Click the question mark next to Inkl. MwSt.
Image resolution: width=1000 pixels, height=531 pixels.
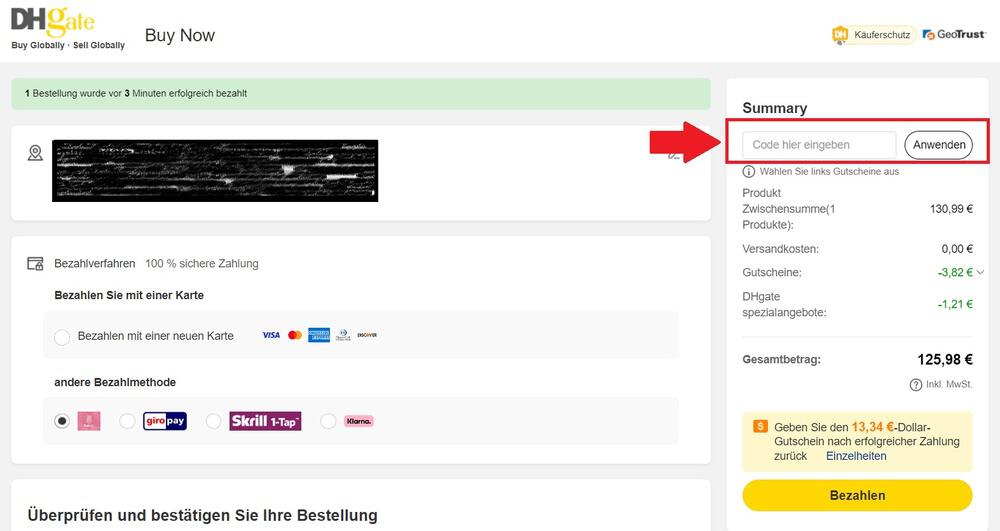915,385
